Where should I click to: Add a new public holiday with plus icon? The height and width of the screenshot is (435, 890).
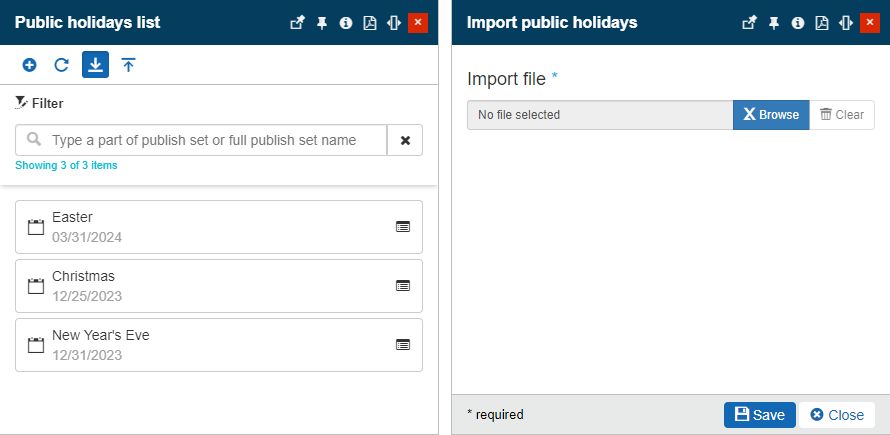[x=29, y=65]
